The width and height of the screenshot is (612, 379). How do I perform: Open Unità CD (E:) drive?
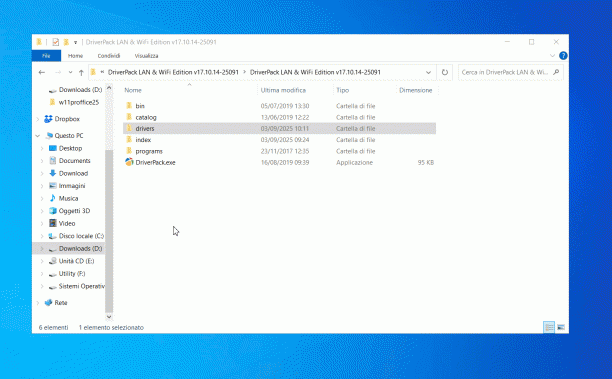coord(76,261)
